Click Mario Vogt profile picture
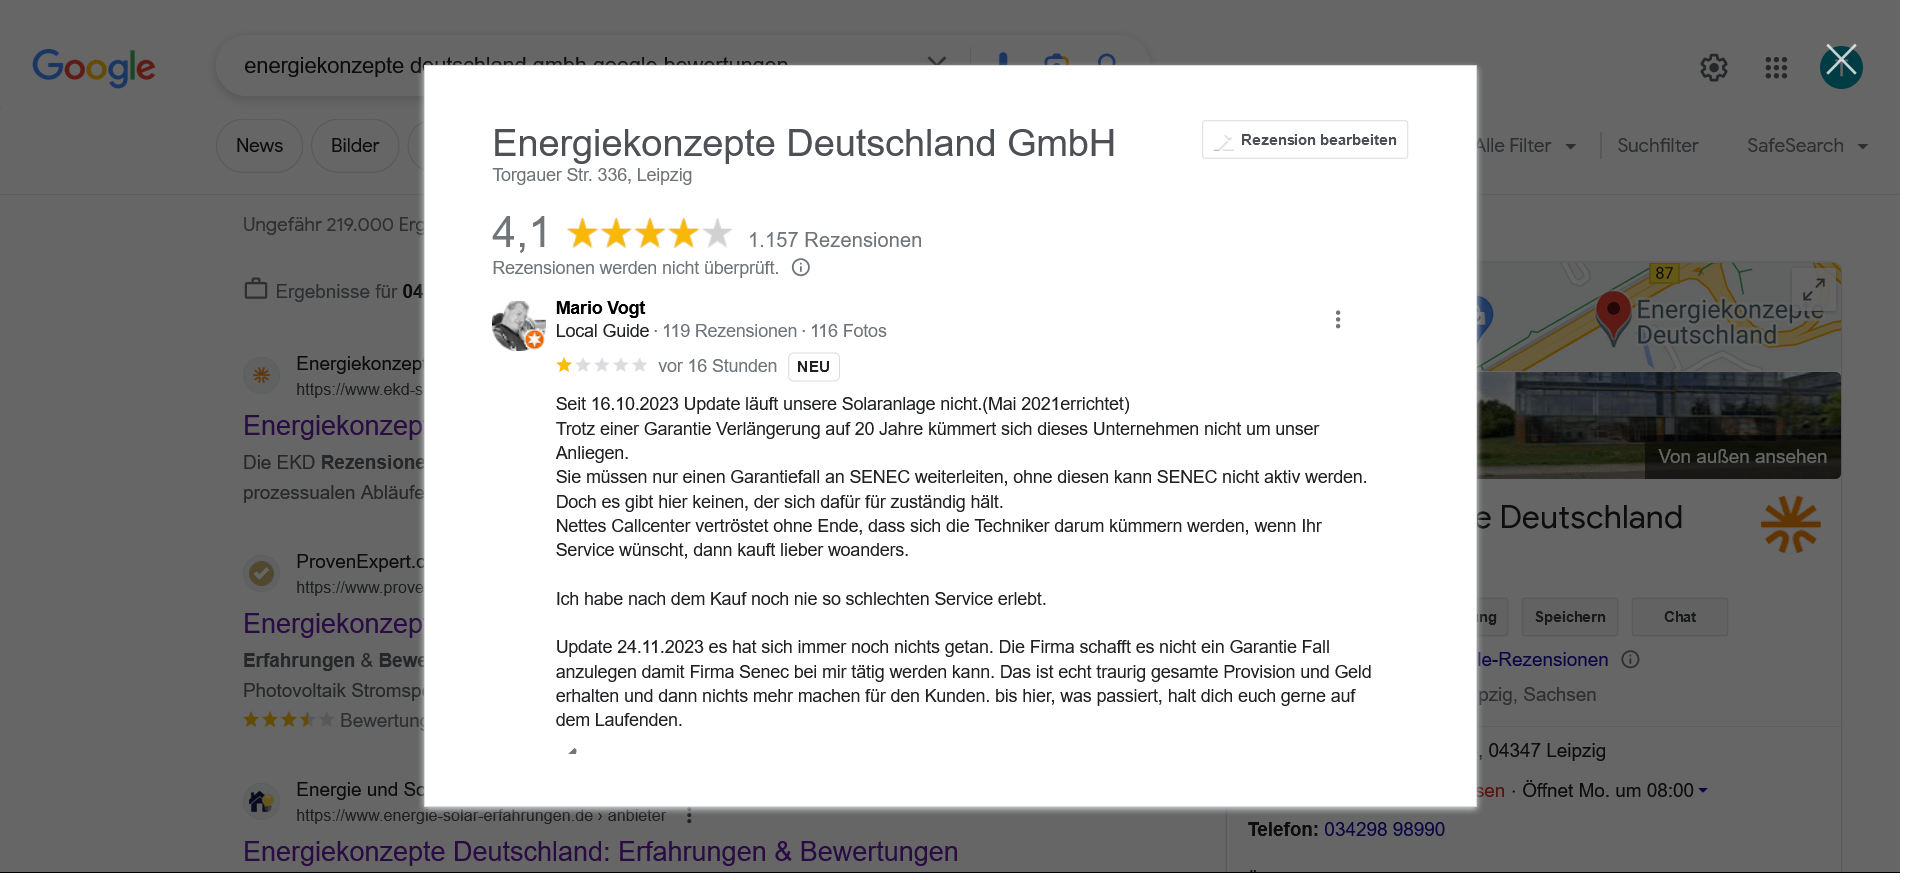 tap(517, 325)
